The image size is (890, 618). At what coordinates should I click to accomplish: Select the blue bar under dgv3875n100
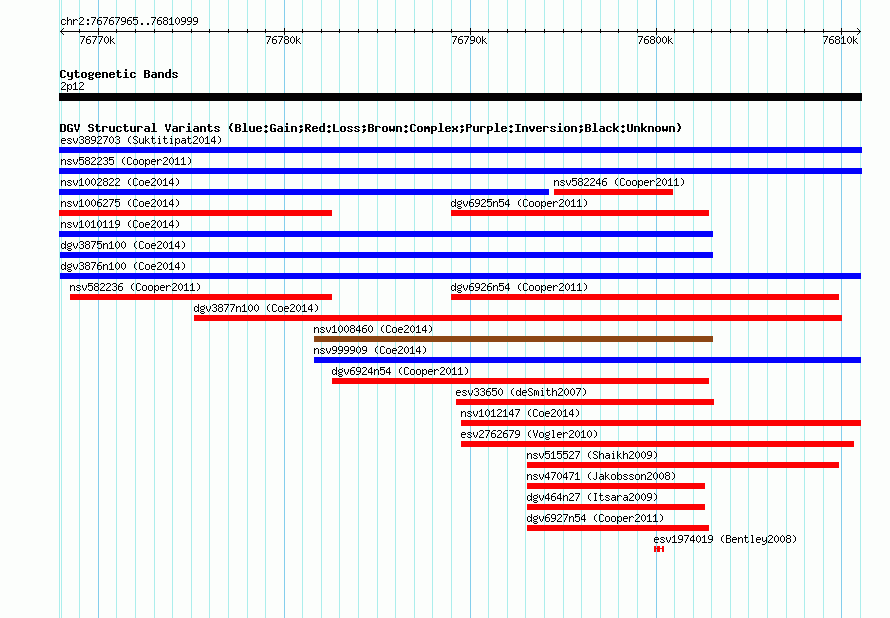386,255
